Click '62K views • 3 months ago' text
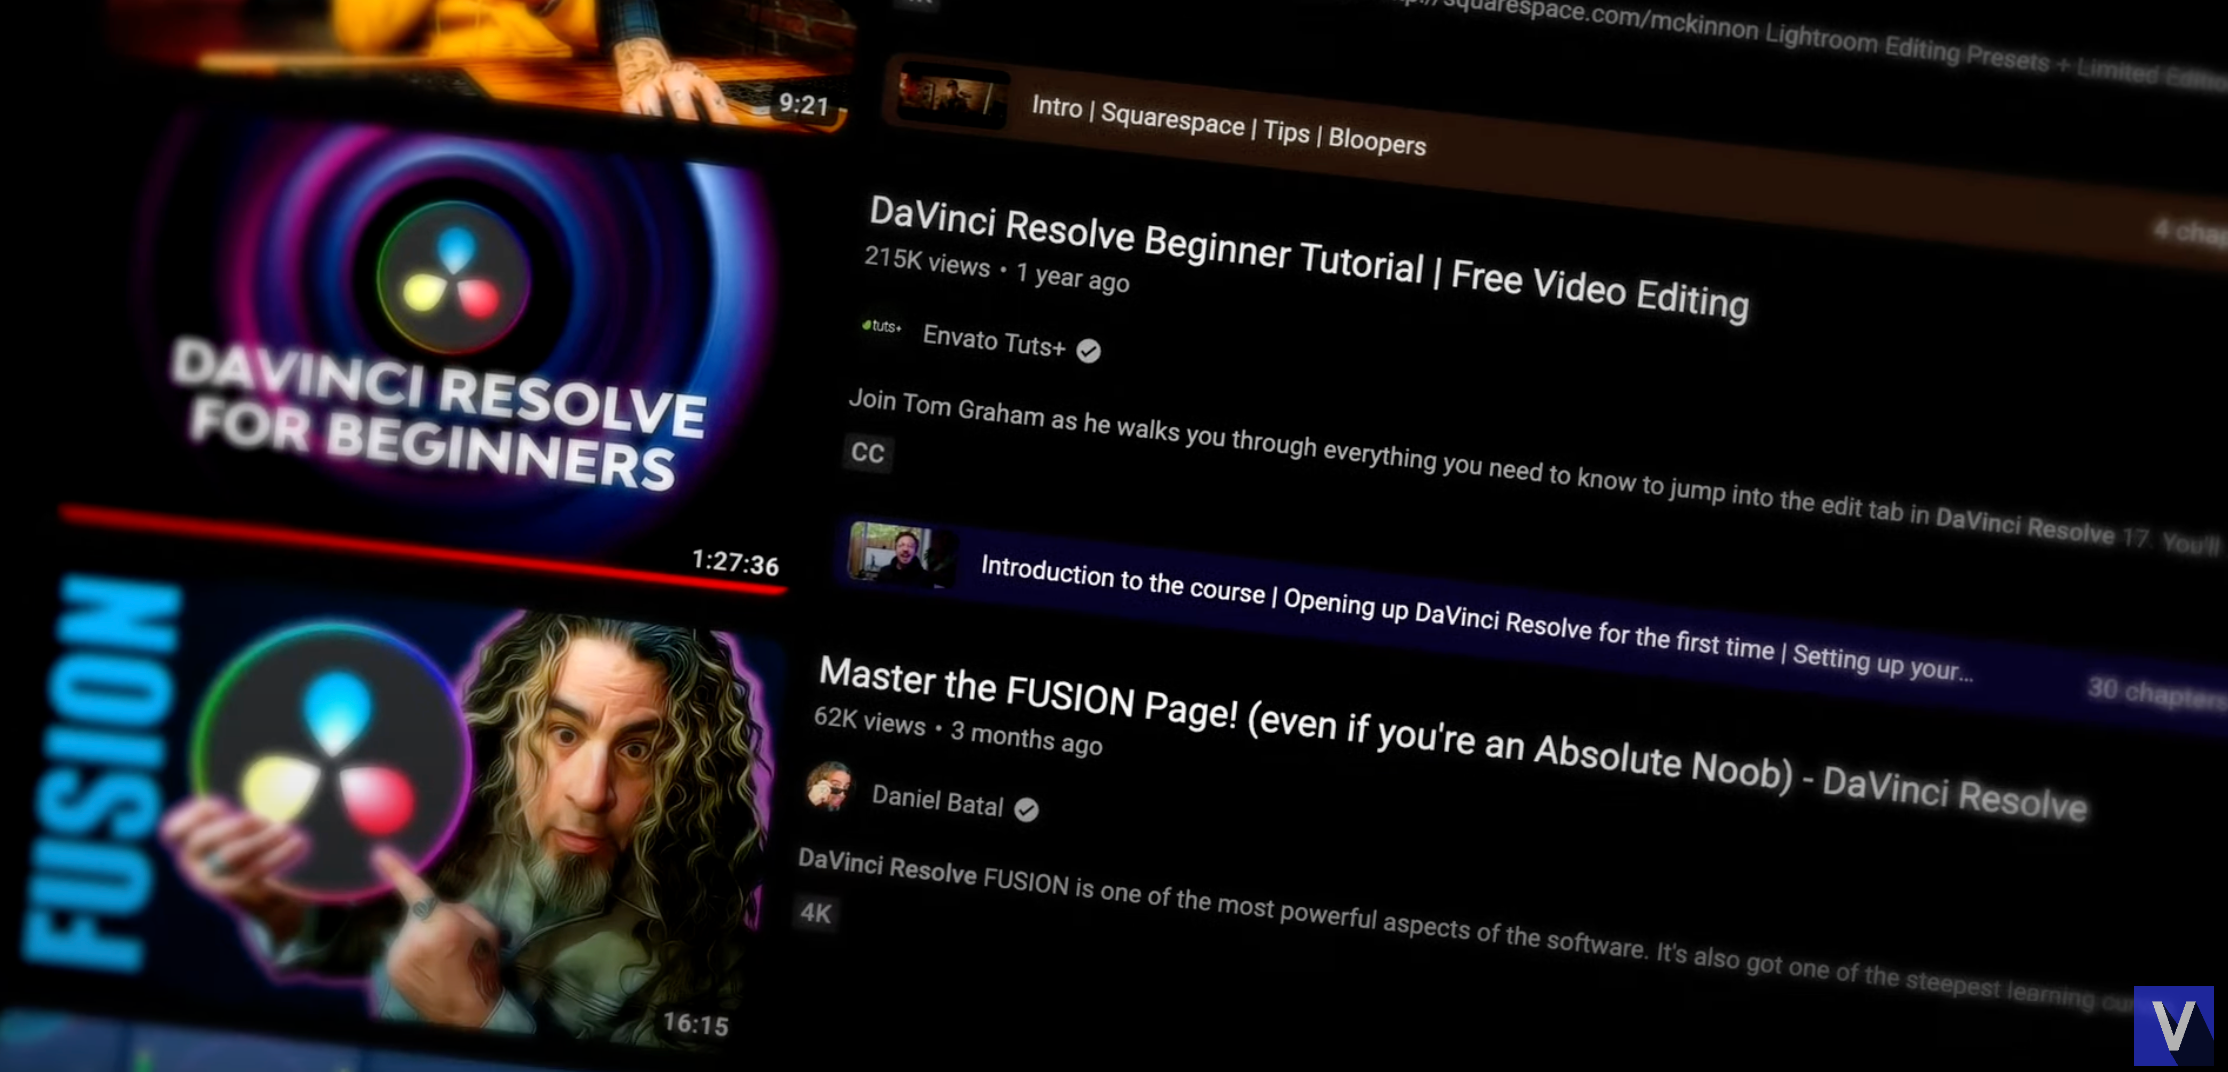This screenshot has height=1072, width=2228. pos(958,731)
